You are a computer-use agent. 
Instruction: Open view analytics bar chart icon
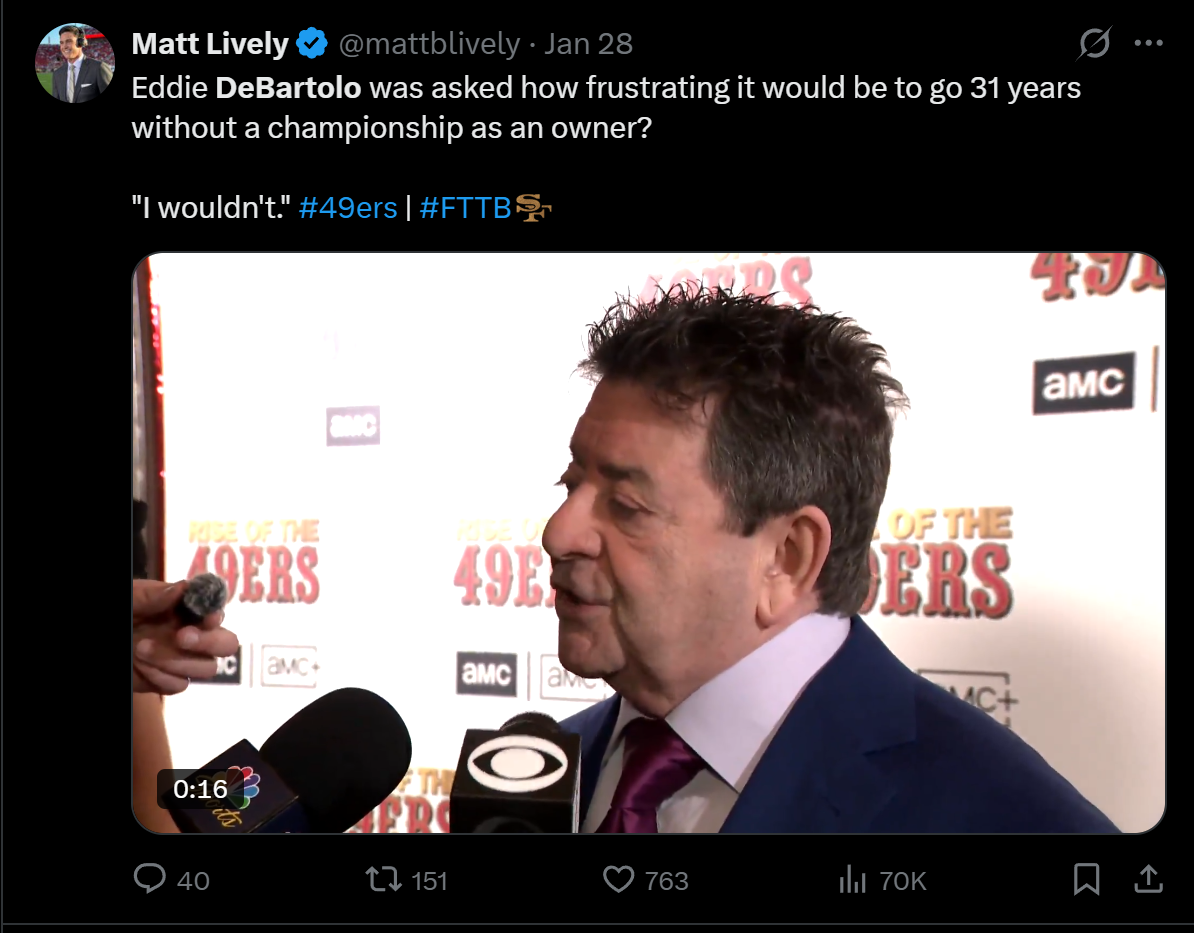click(853, 879)
